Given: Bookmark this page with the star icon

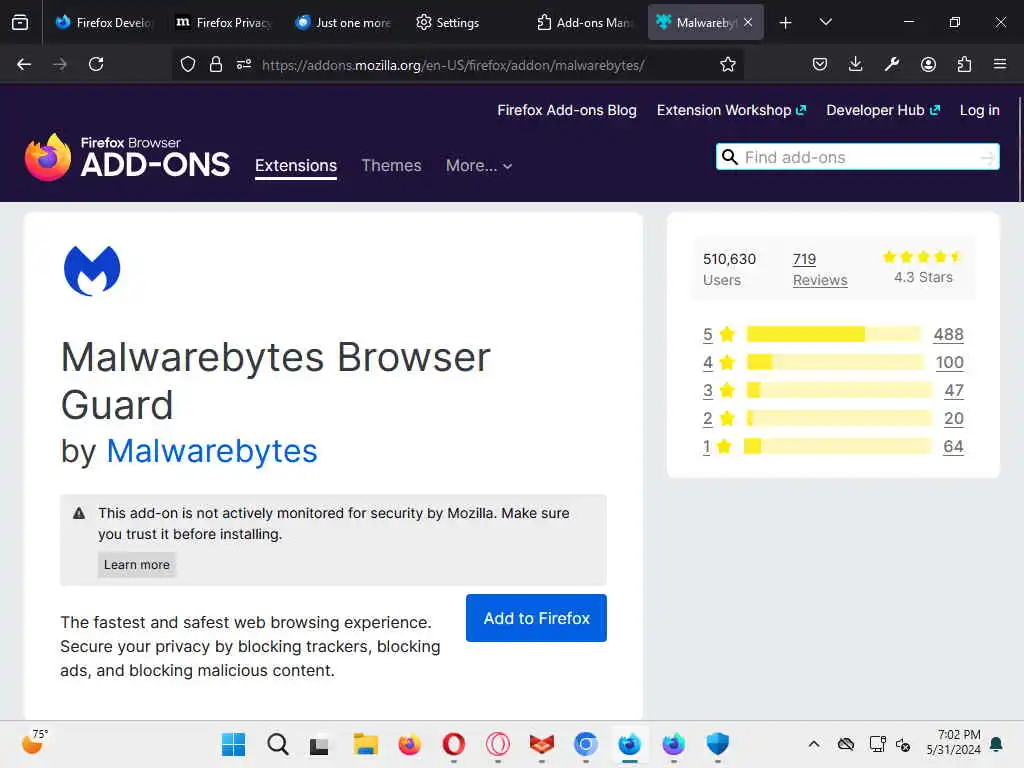Looking at the screenshot, I should click(x=728, y=64).
